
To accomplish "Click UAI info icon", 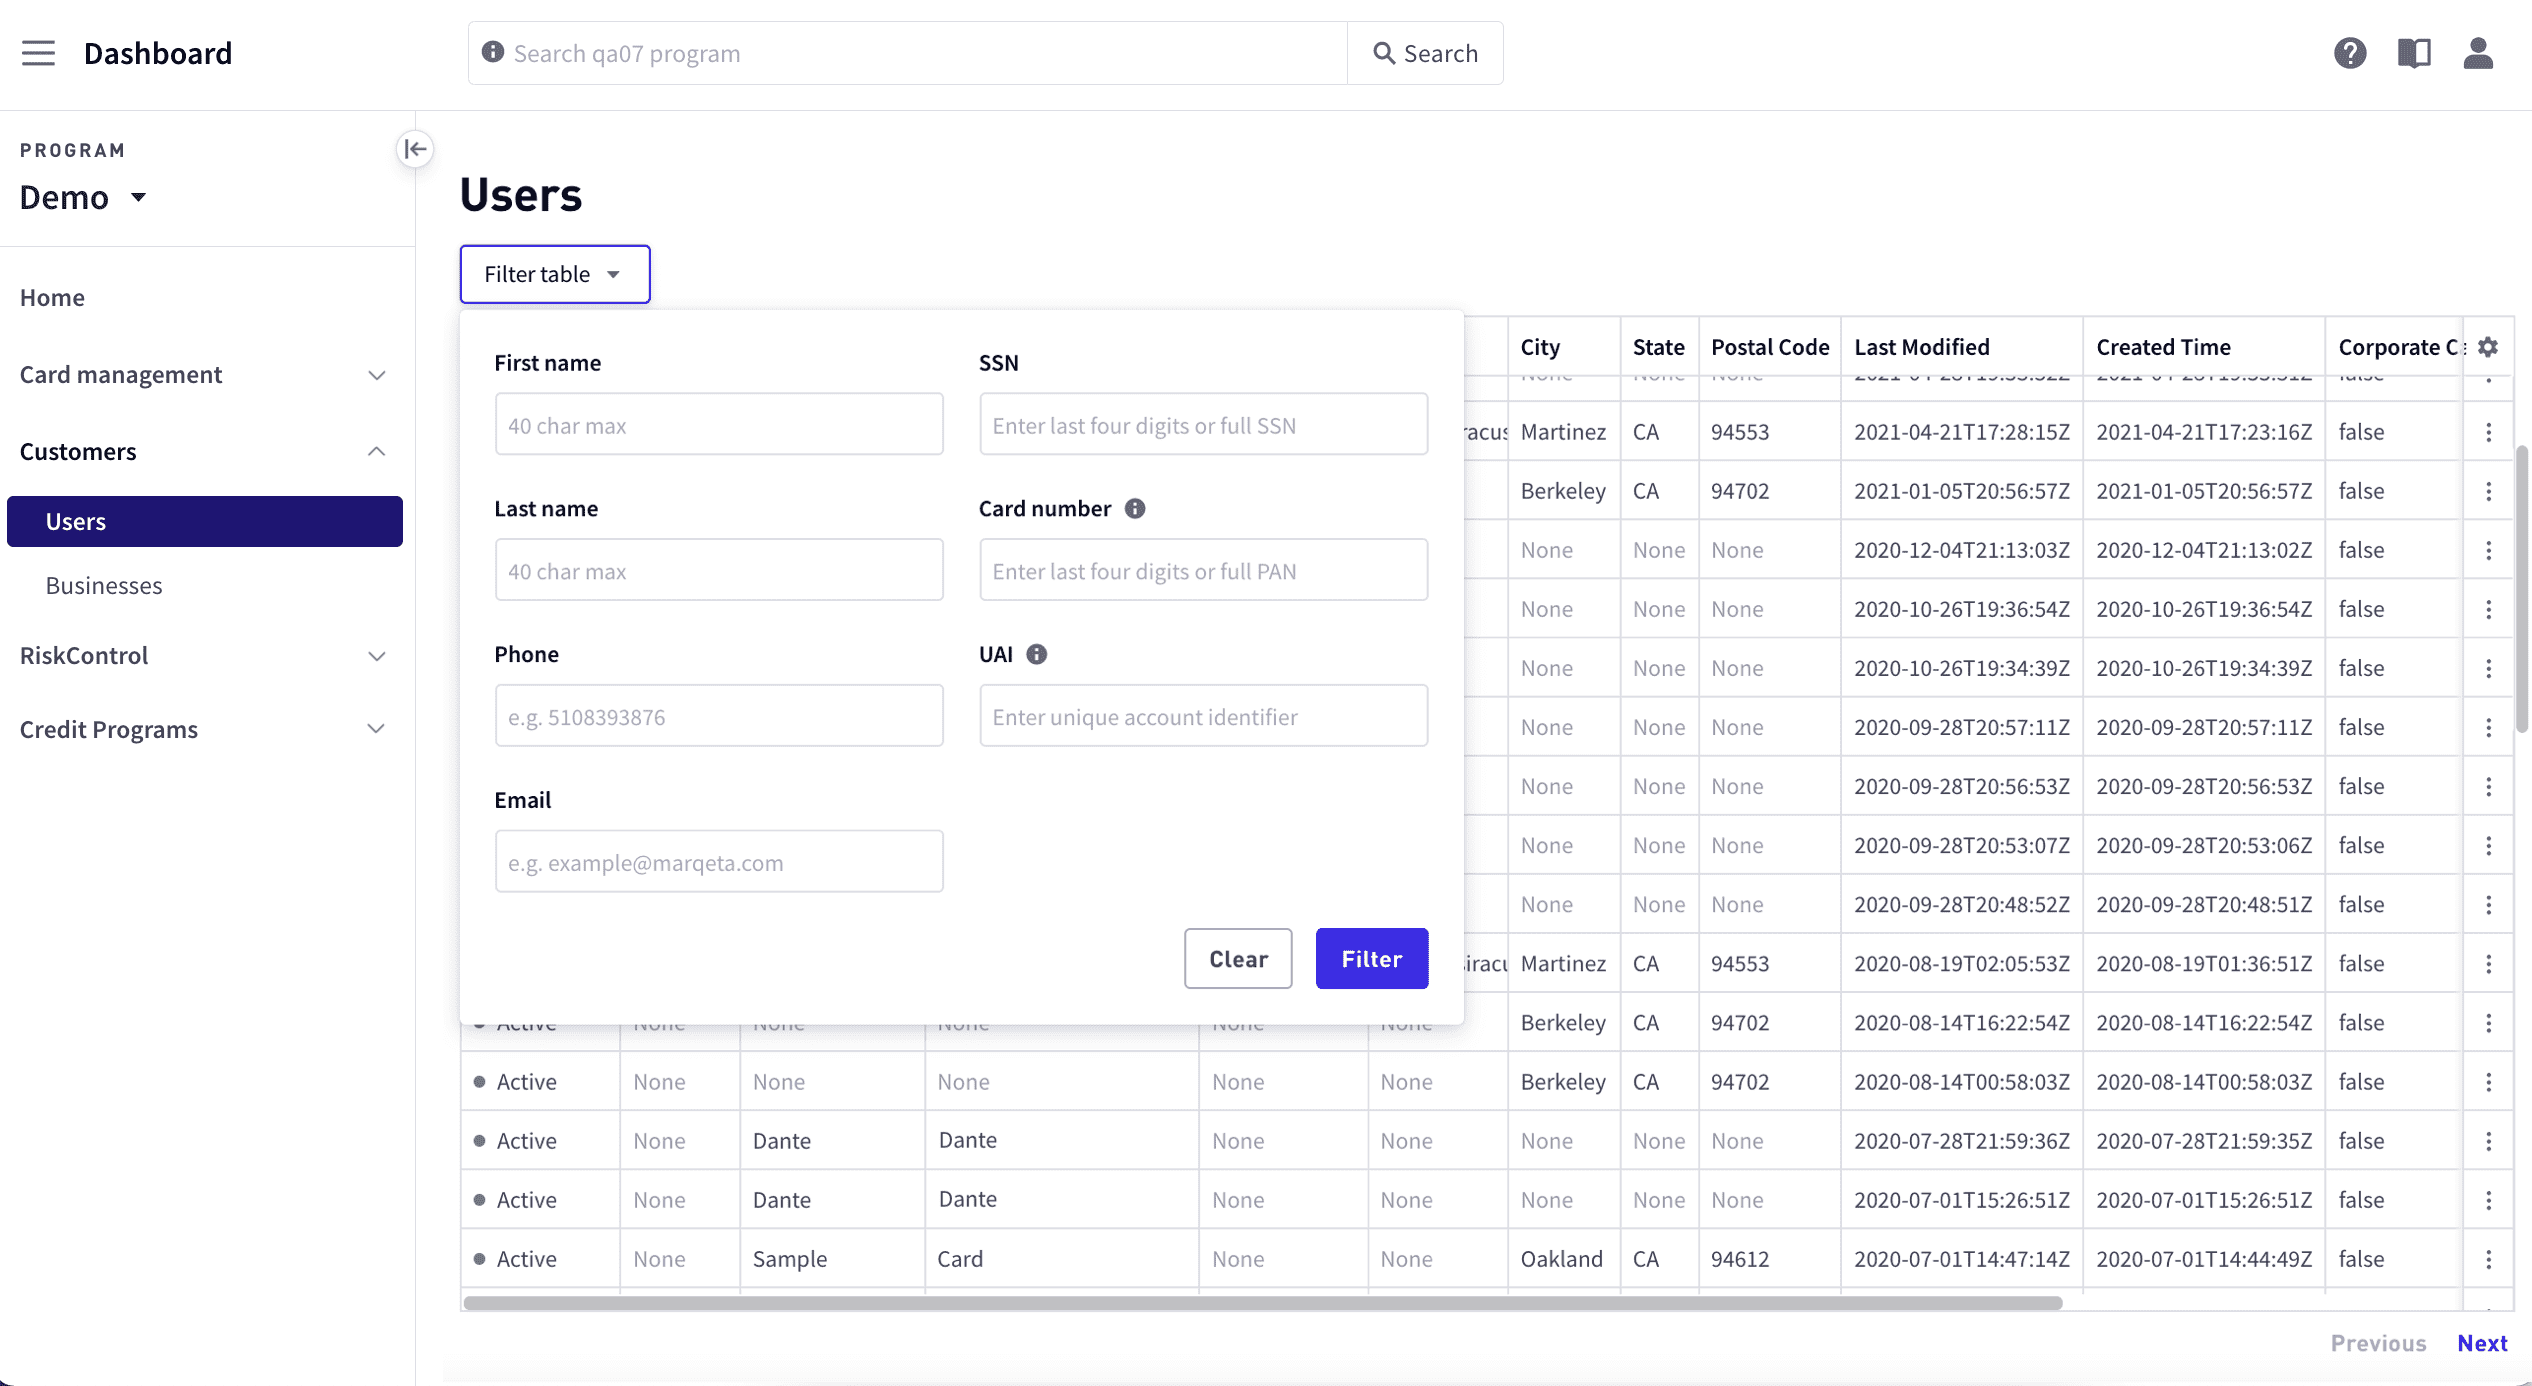I will [1036, 654].
